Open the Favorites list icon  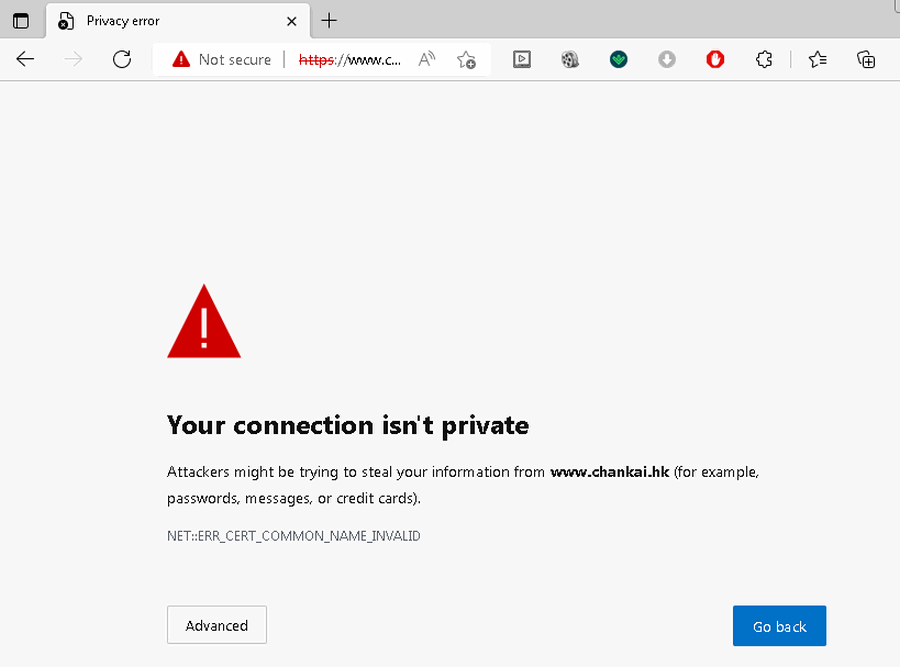click(x=818, y=60)
